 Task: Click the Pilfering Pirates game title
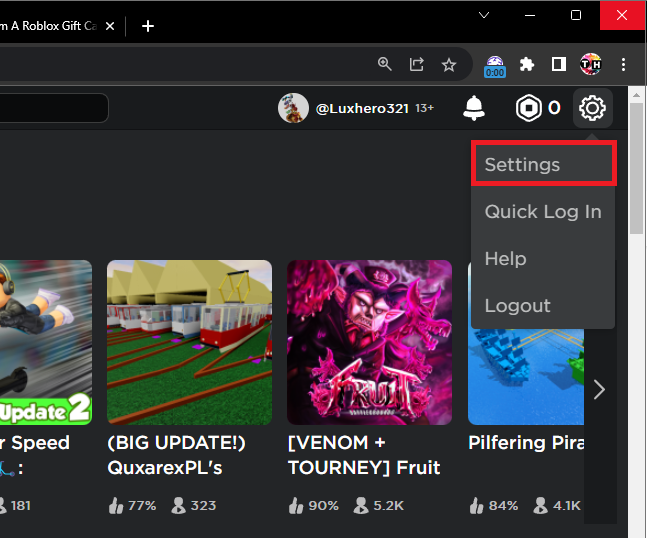526,443
